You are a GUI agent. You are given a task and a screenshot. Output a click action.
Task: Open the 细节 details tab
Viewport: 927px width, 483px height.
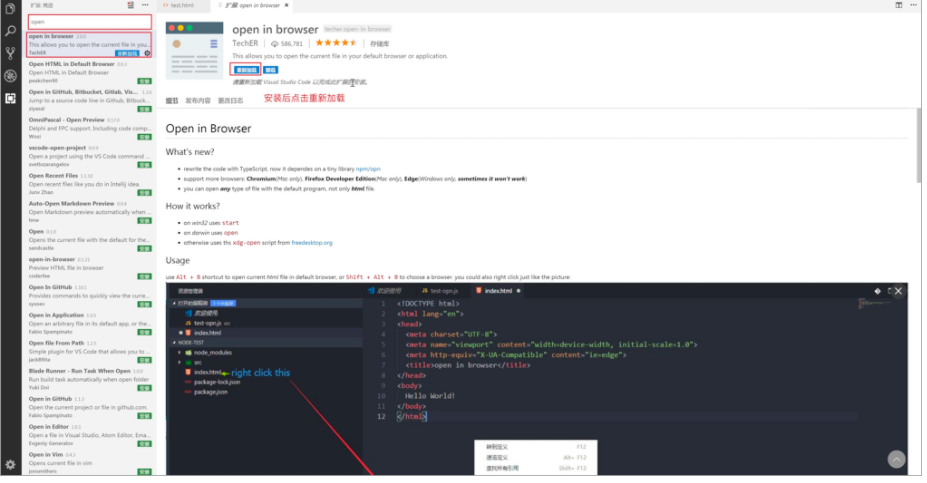tap(171, 101)
